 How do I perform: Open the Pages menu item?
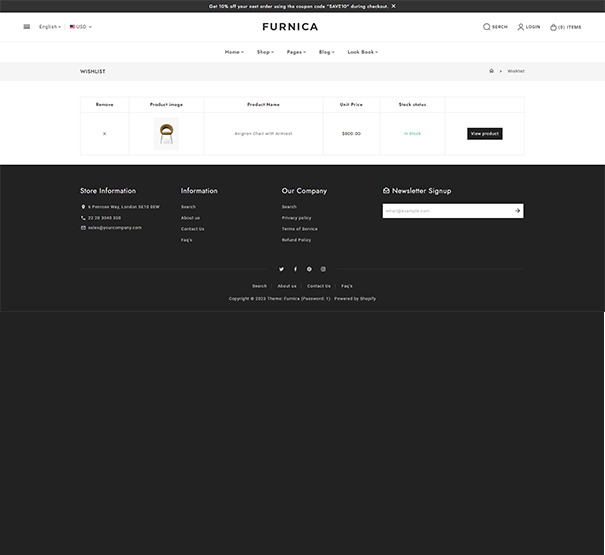click(x=295, y=51)
